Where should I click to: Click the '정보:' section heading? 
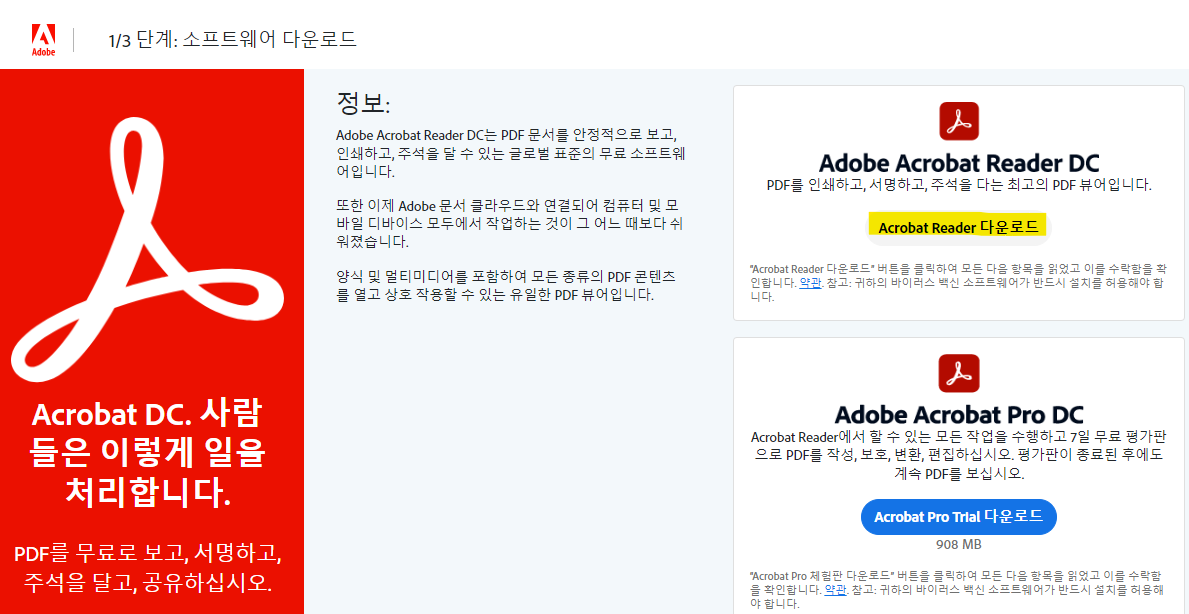[363, 103]
